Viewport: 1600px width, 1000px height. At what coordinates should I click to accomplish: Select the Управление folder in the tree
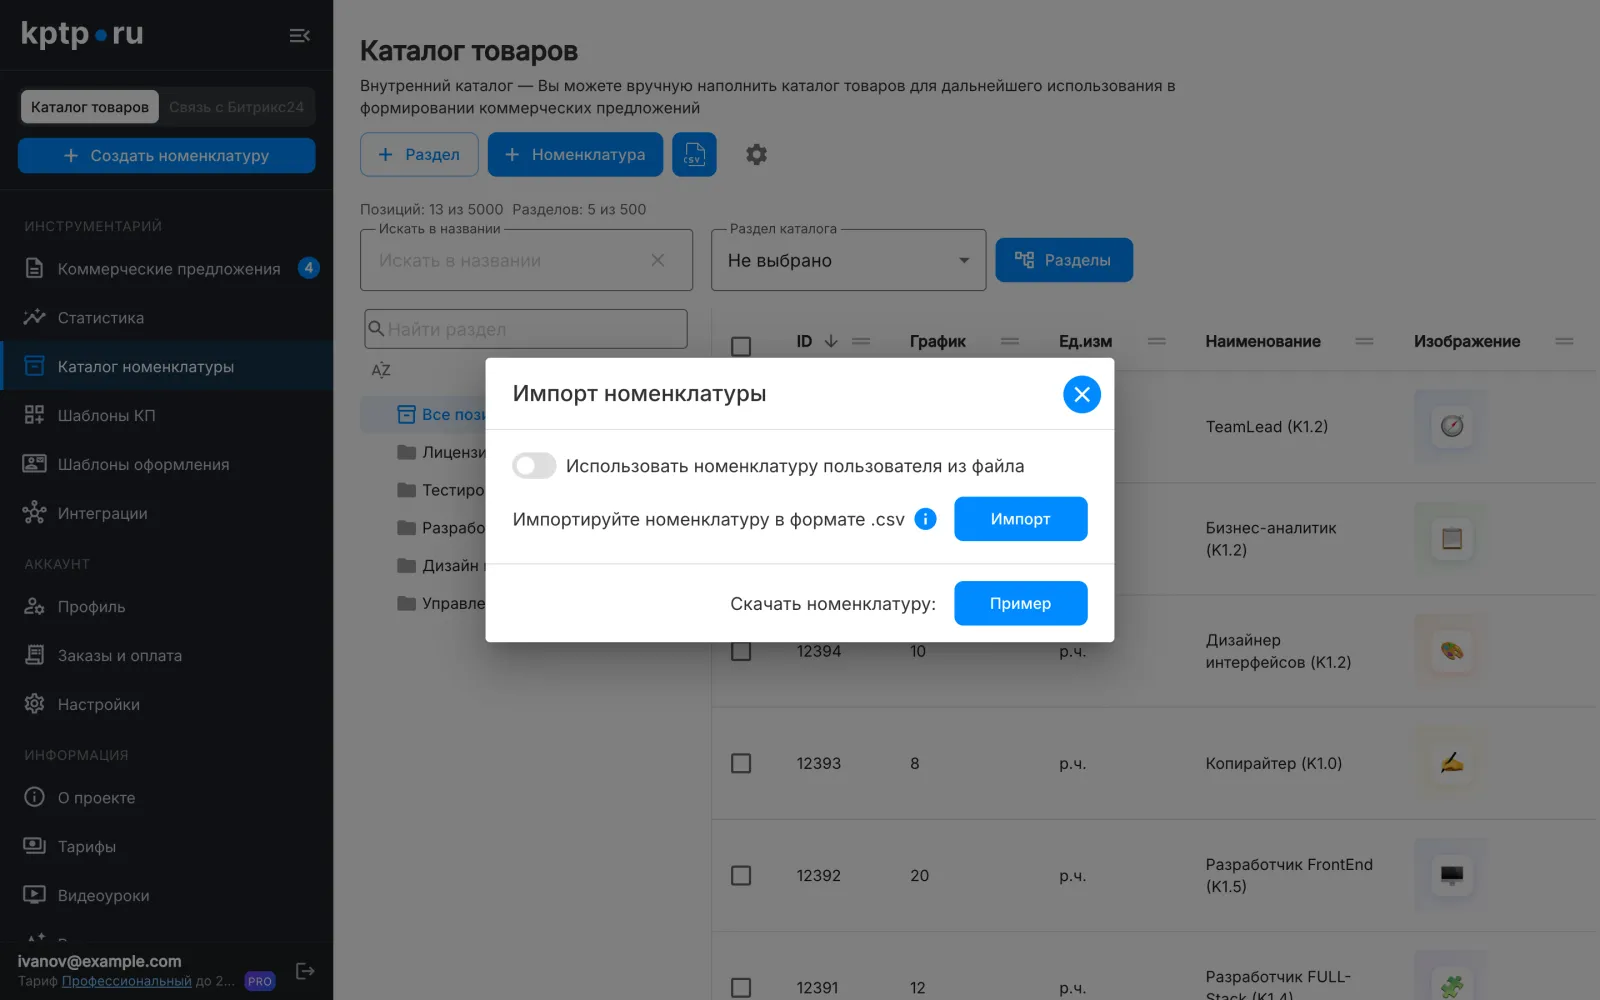441,604
